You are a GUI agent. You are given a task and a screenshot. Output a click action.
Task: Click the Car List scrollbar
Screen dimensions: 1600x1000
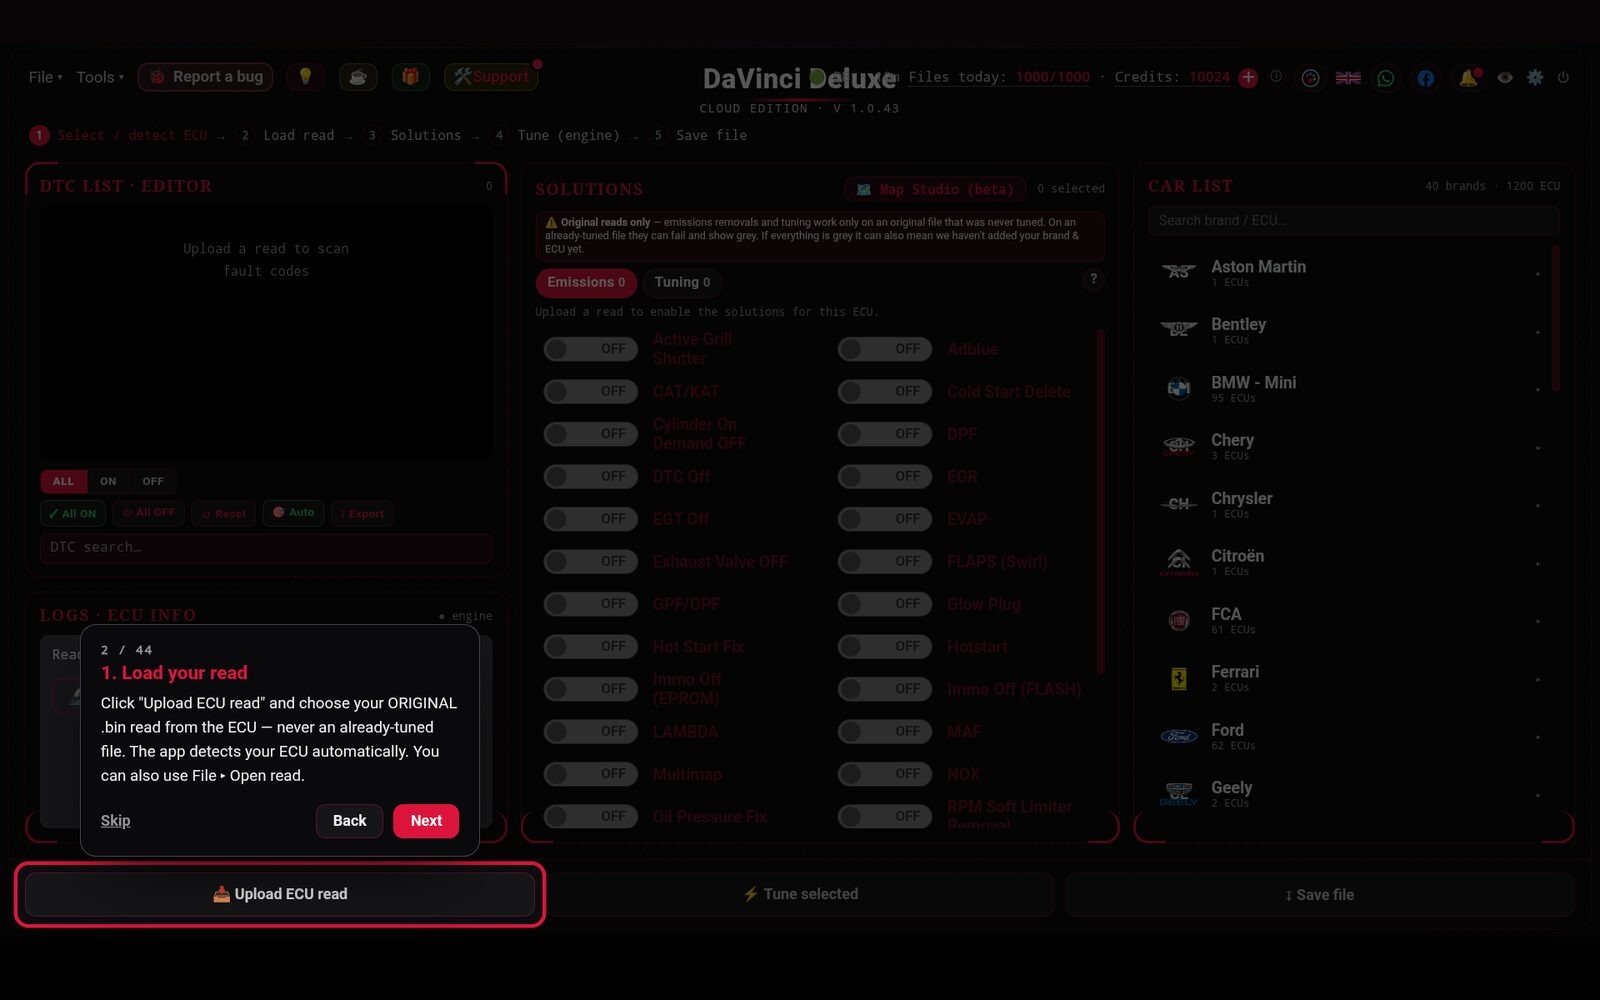click(1556, 318)
